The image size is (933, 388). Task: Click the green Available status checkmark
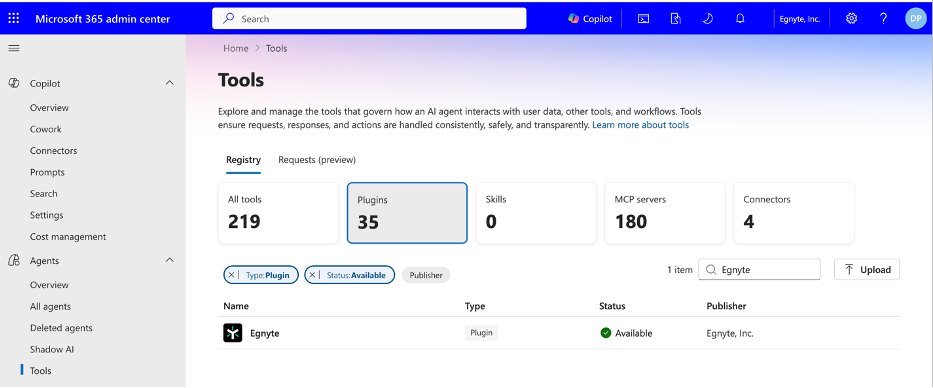[x=606, y=333]
